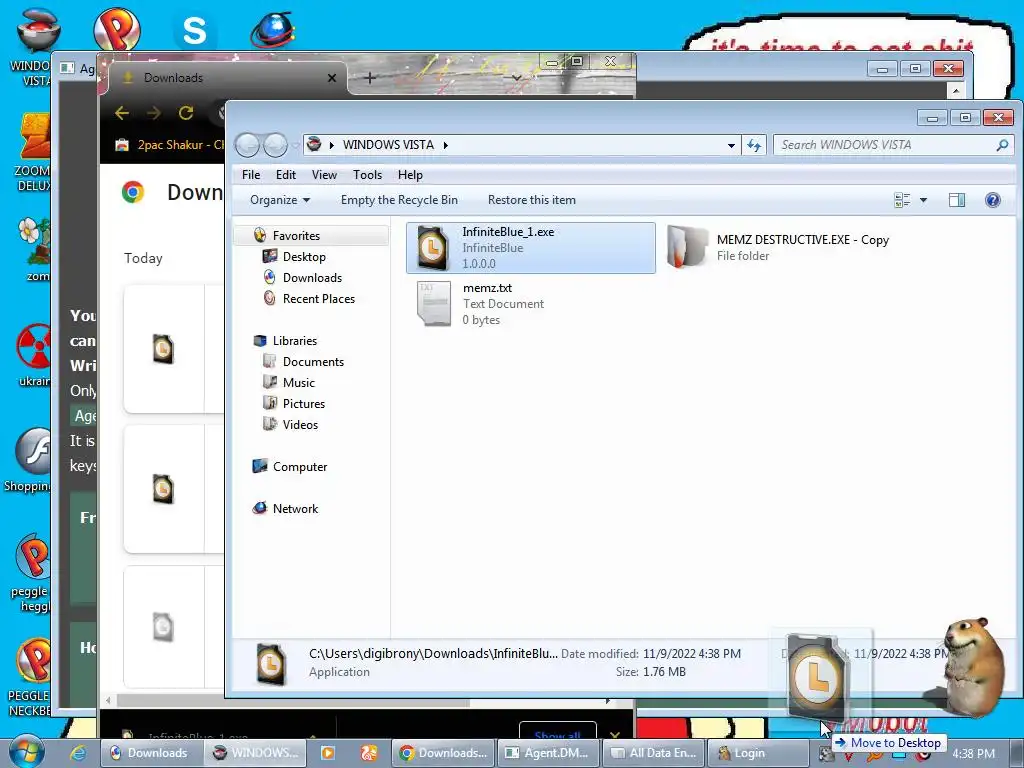Expand the Organize dropdown
1024x768 pixels.
click(280, 200)
